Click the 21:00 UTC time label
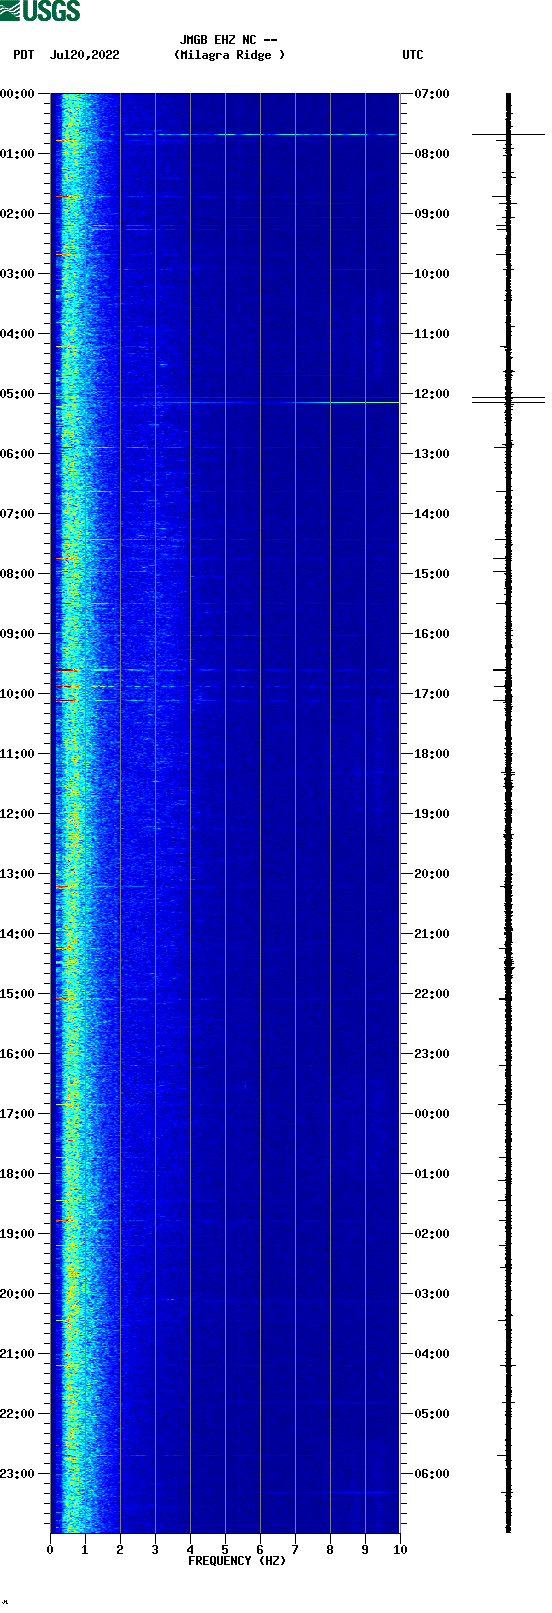The image size is (552, 1613). pos(432,934)
